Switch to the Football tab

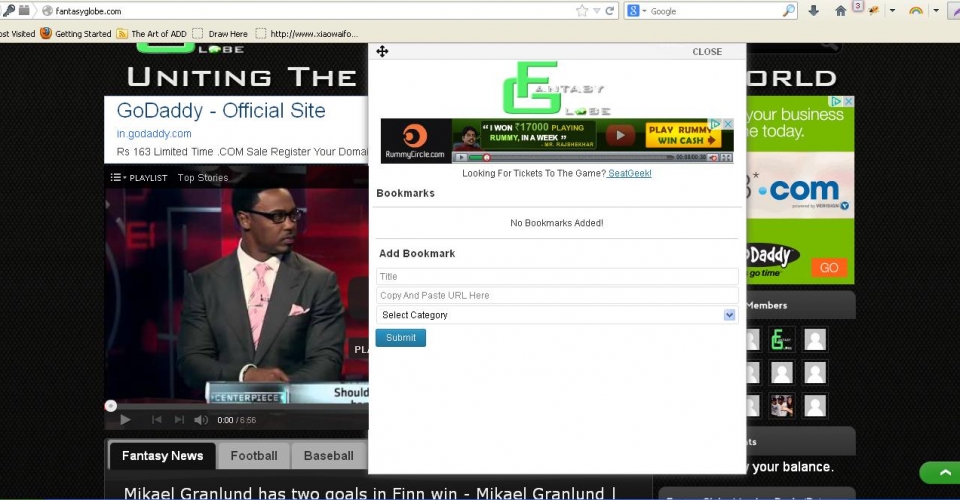[x=253, y=456]
